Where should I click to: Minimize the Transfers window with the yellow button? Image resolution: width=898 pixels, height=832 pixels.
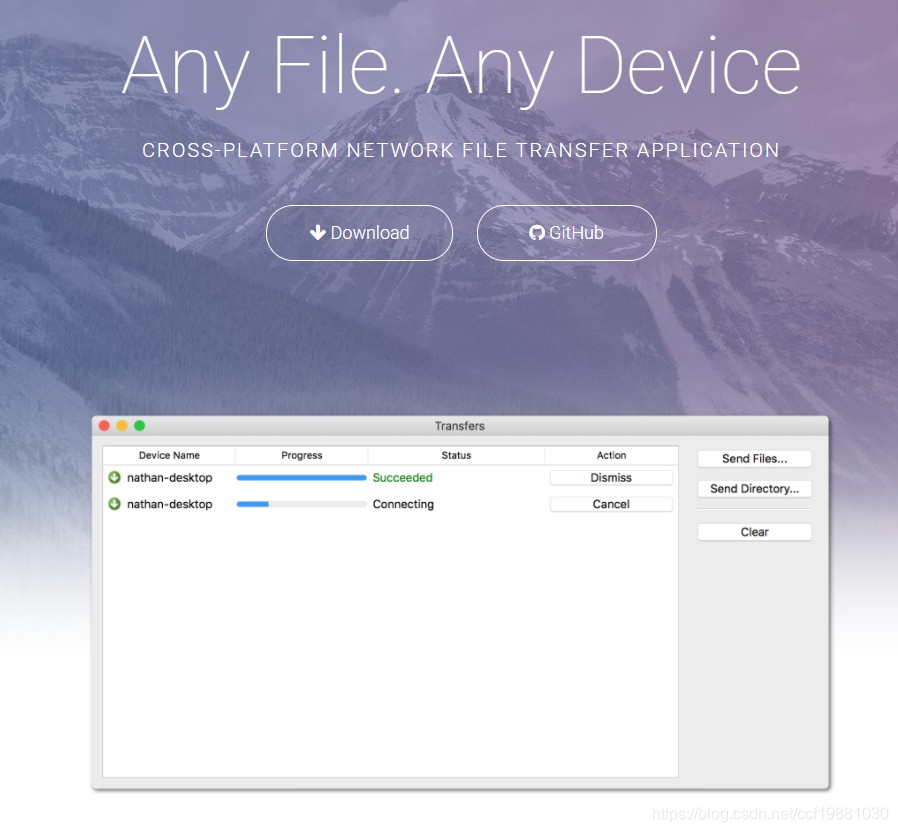click(121, 425)
